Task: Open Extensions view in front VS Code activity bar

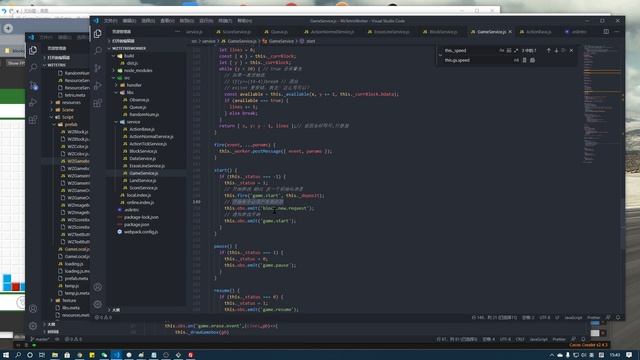Action: click(x=98, y=103)
